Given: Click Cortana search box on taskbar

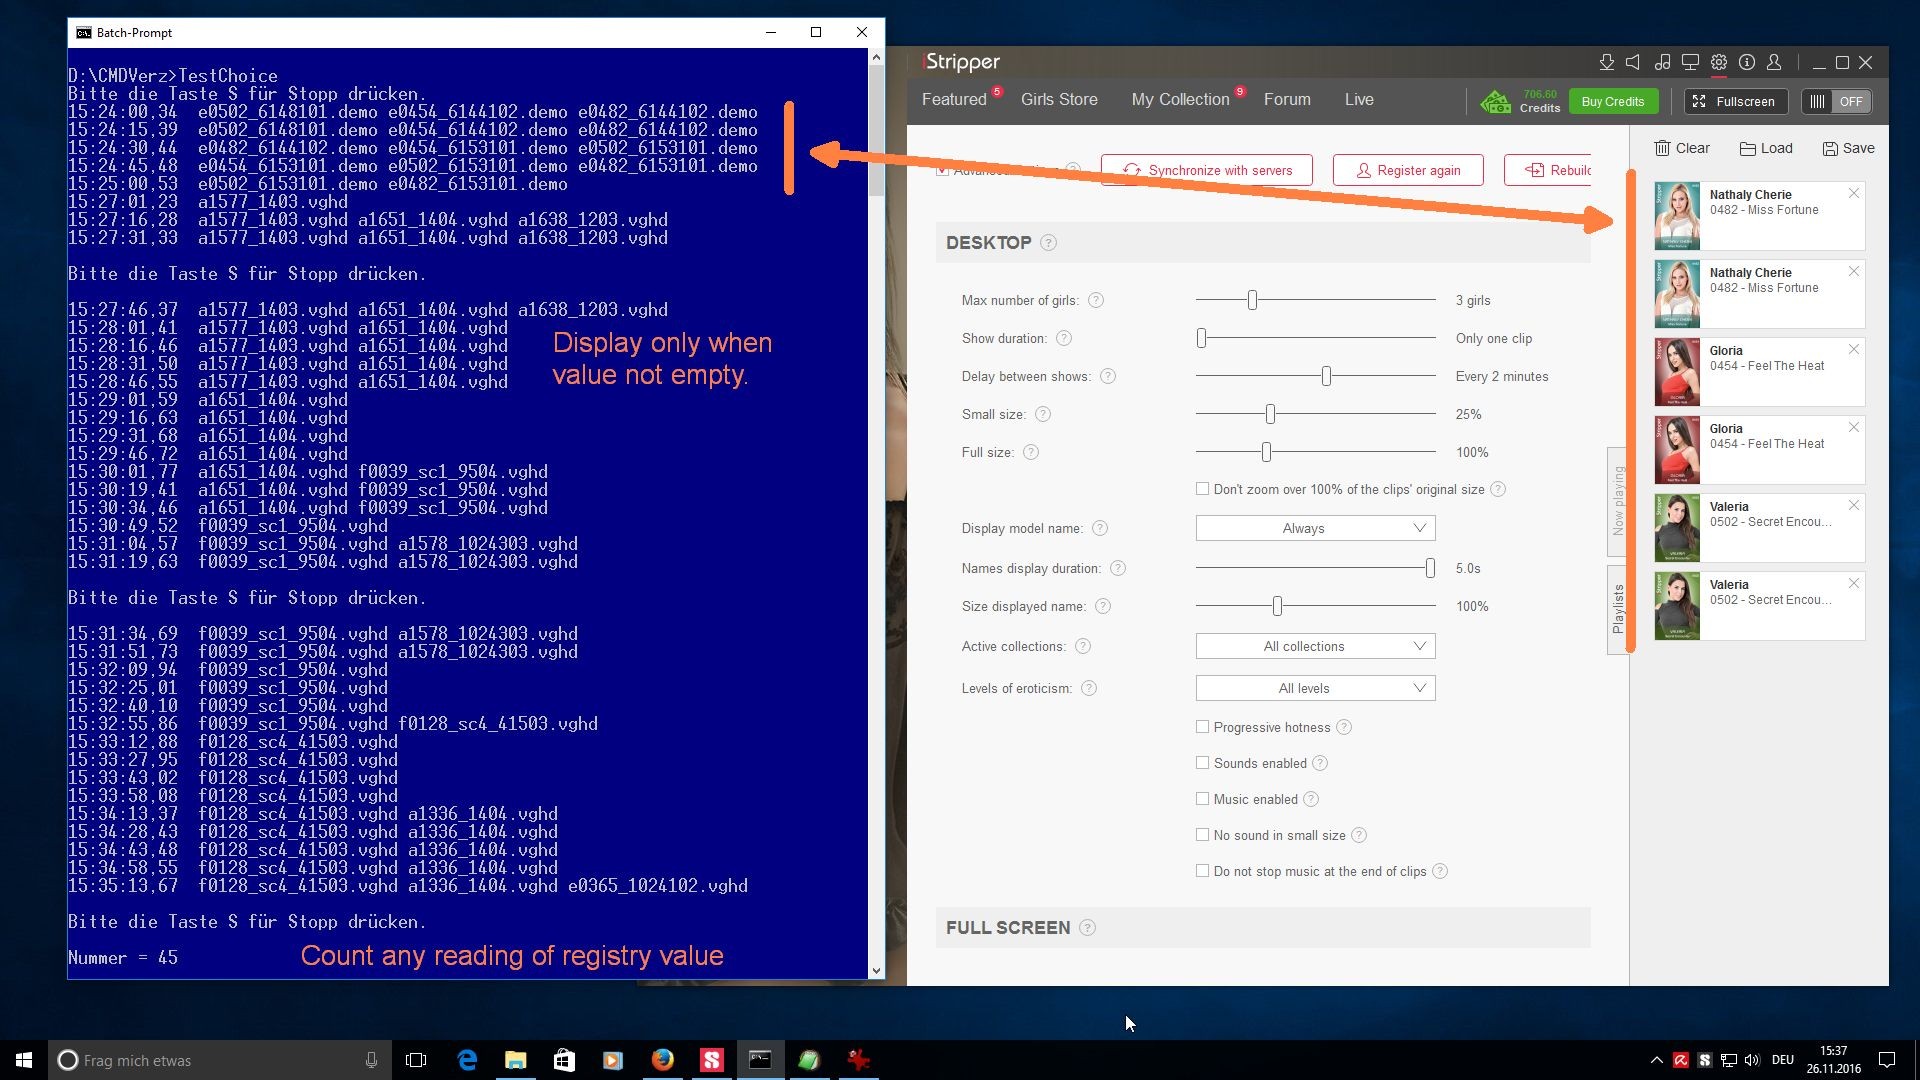Looking at the screenshot, I should 220,1060.
